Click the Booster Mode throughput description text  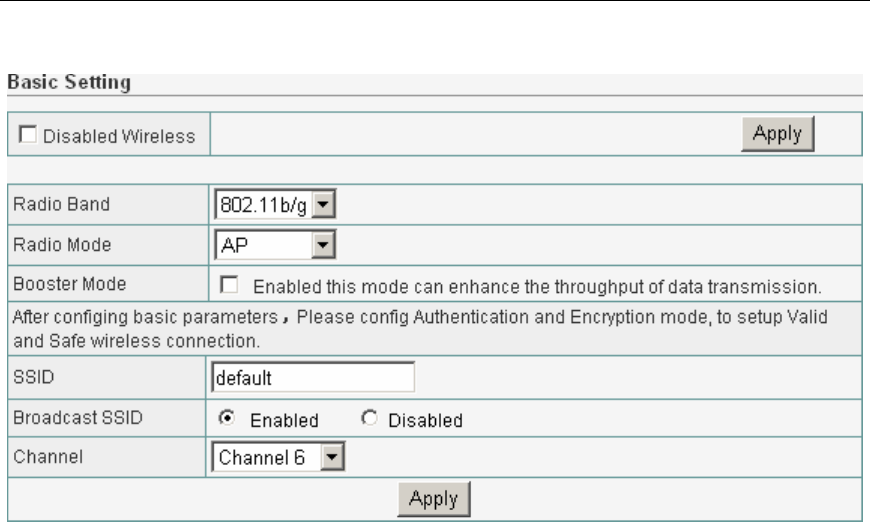[x=537, y=288]
